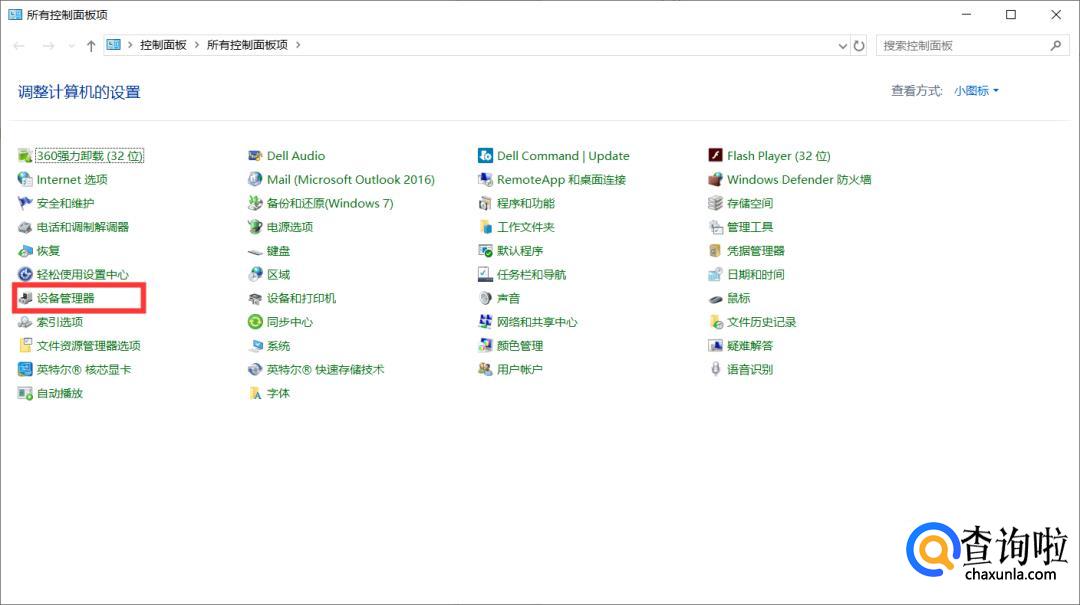Viewport: 1080px width, 605px height.
Task: Open the 字体 link
Action: 278,393
